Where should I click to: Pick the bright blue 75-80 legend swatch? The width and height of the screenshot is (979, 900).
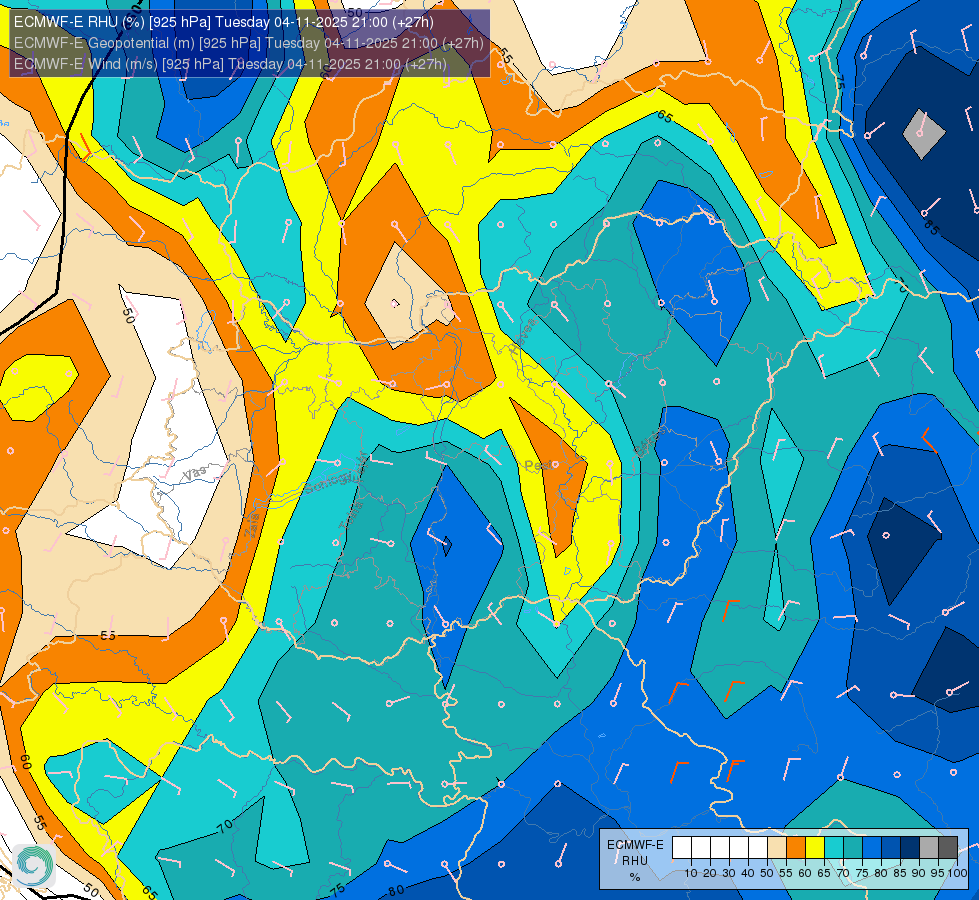(872, 848)
